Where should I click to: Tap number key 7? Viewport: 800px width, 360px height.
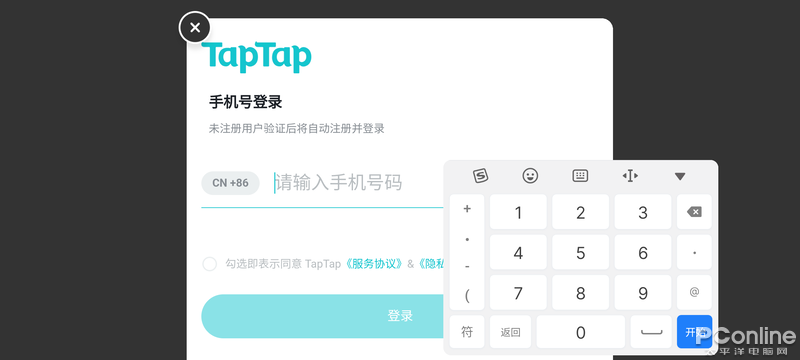(518, 293)
